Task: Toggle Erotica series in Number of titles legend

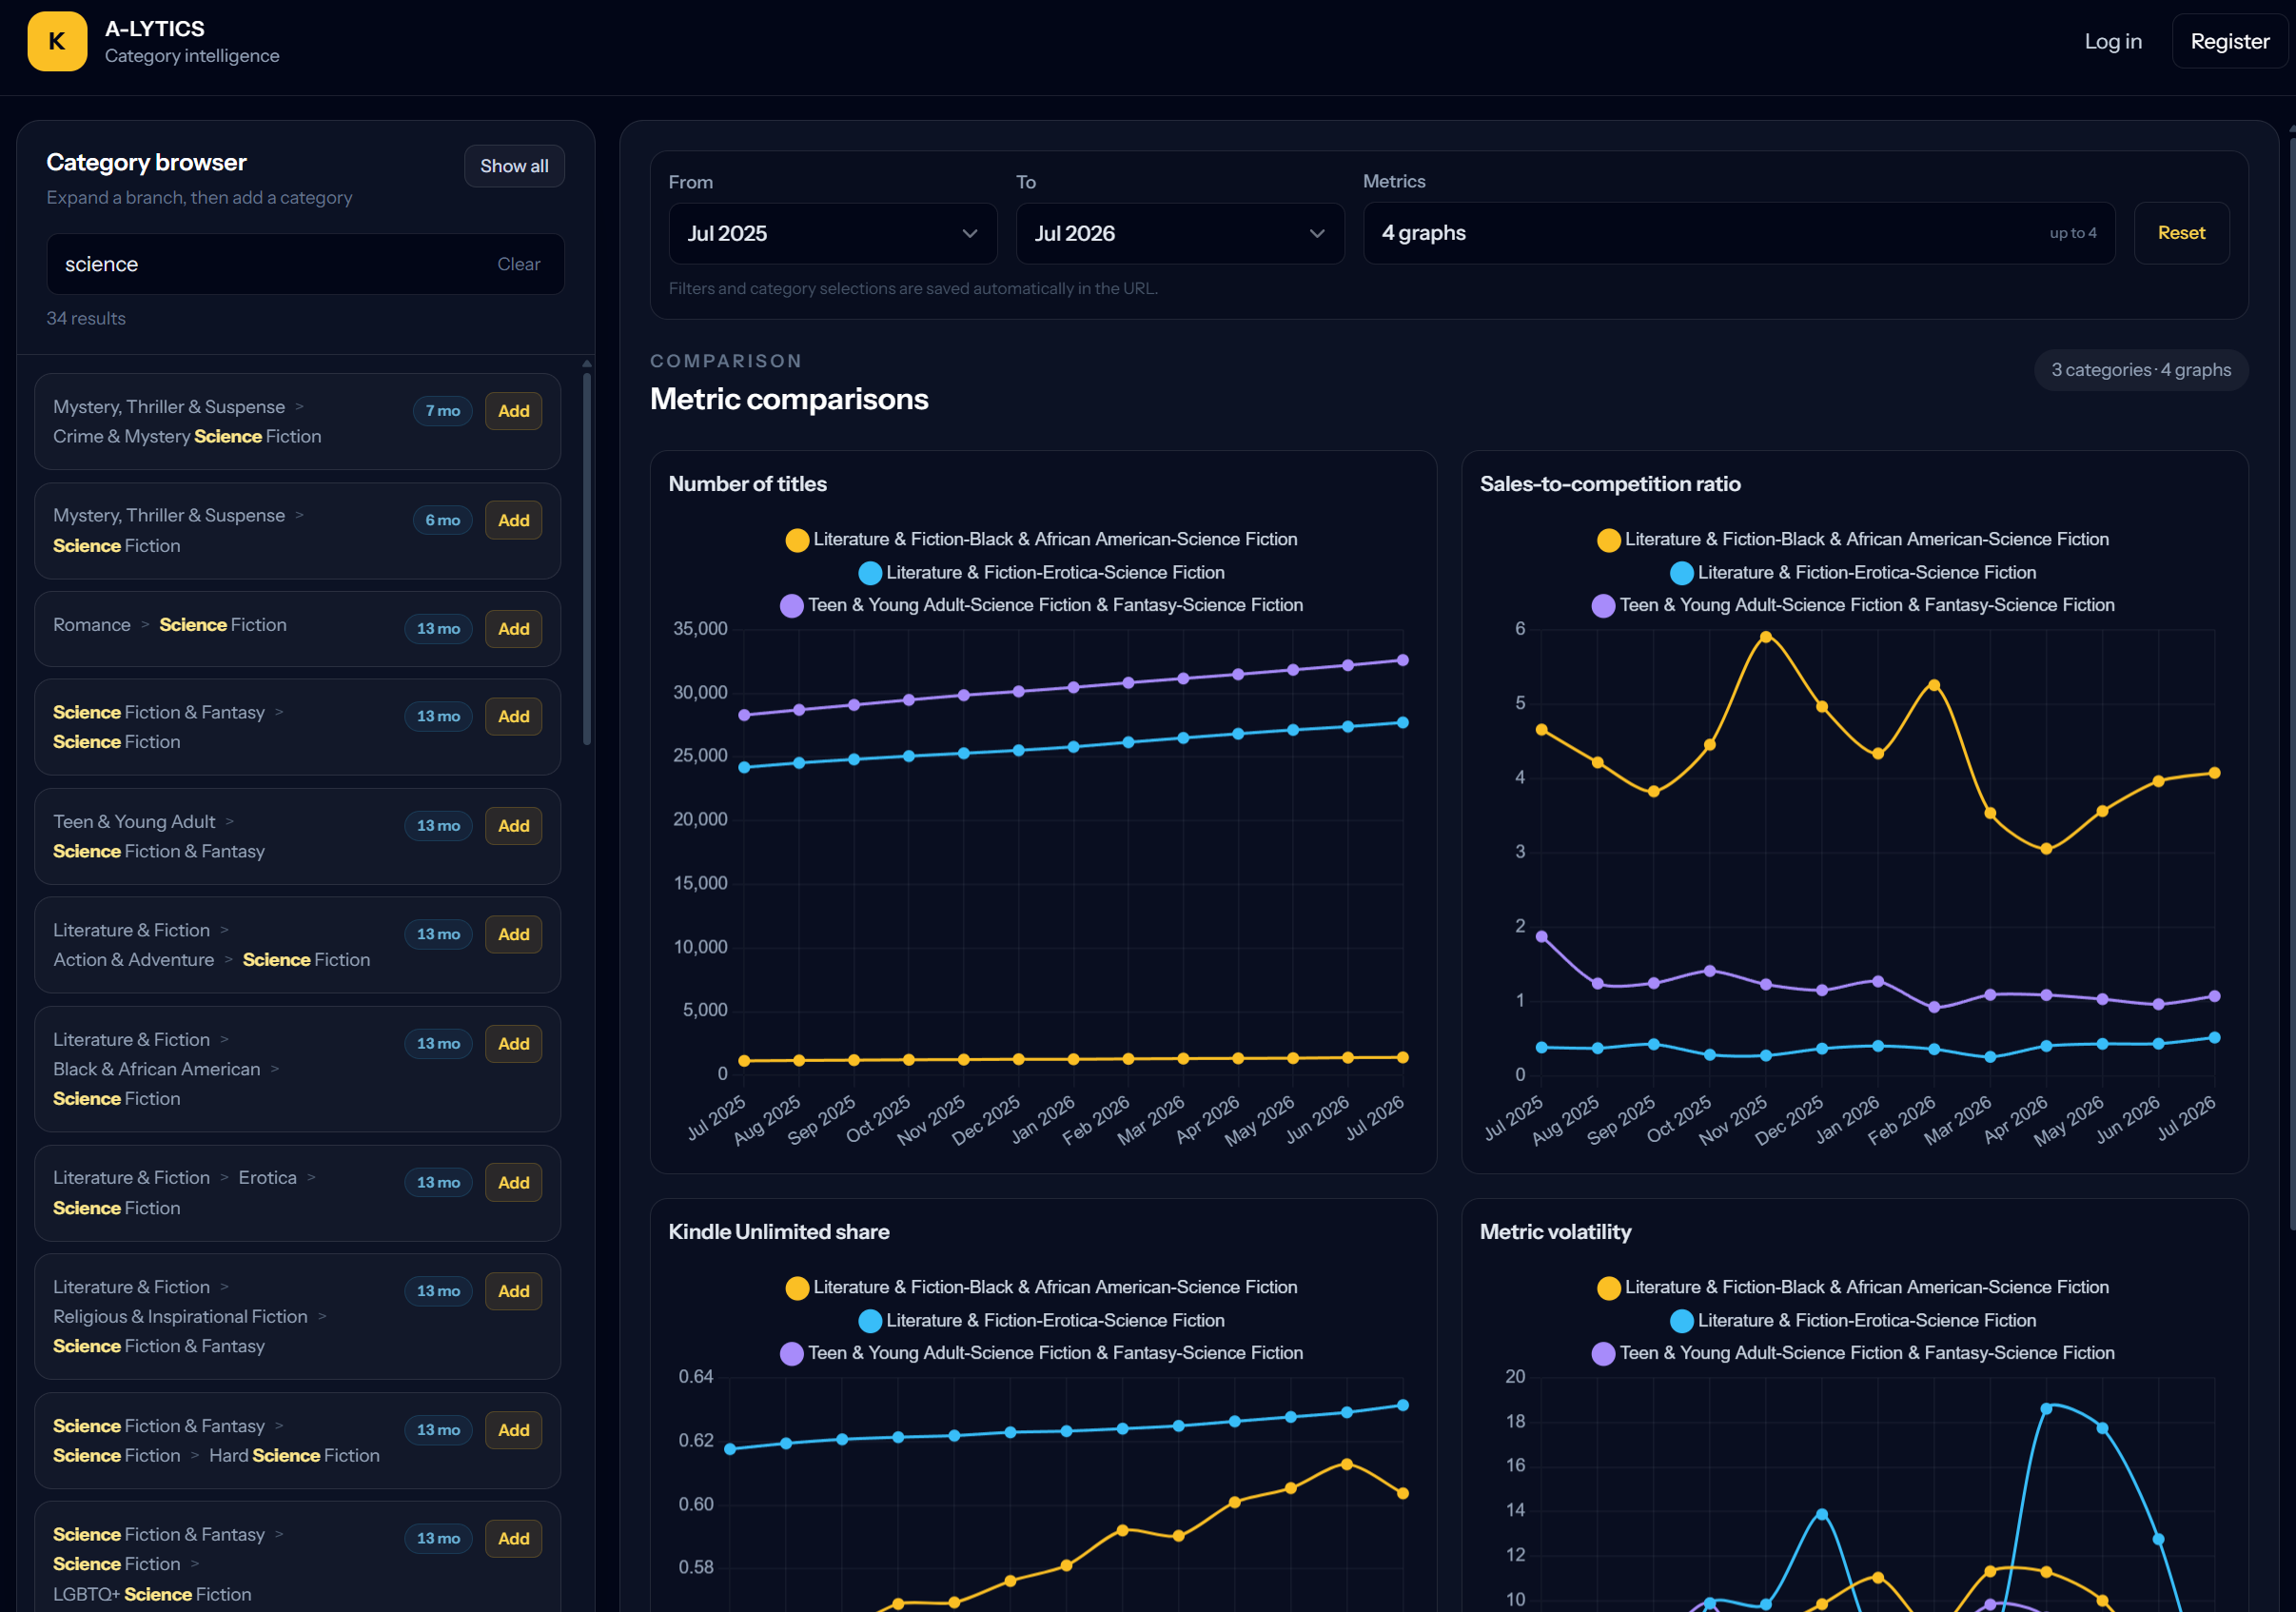Action: coord(1042,572)
